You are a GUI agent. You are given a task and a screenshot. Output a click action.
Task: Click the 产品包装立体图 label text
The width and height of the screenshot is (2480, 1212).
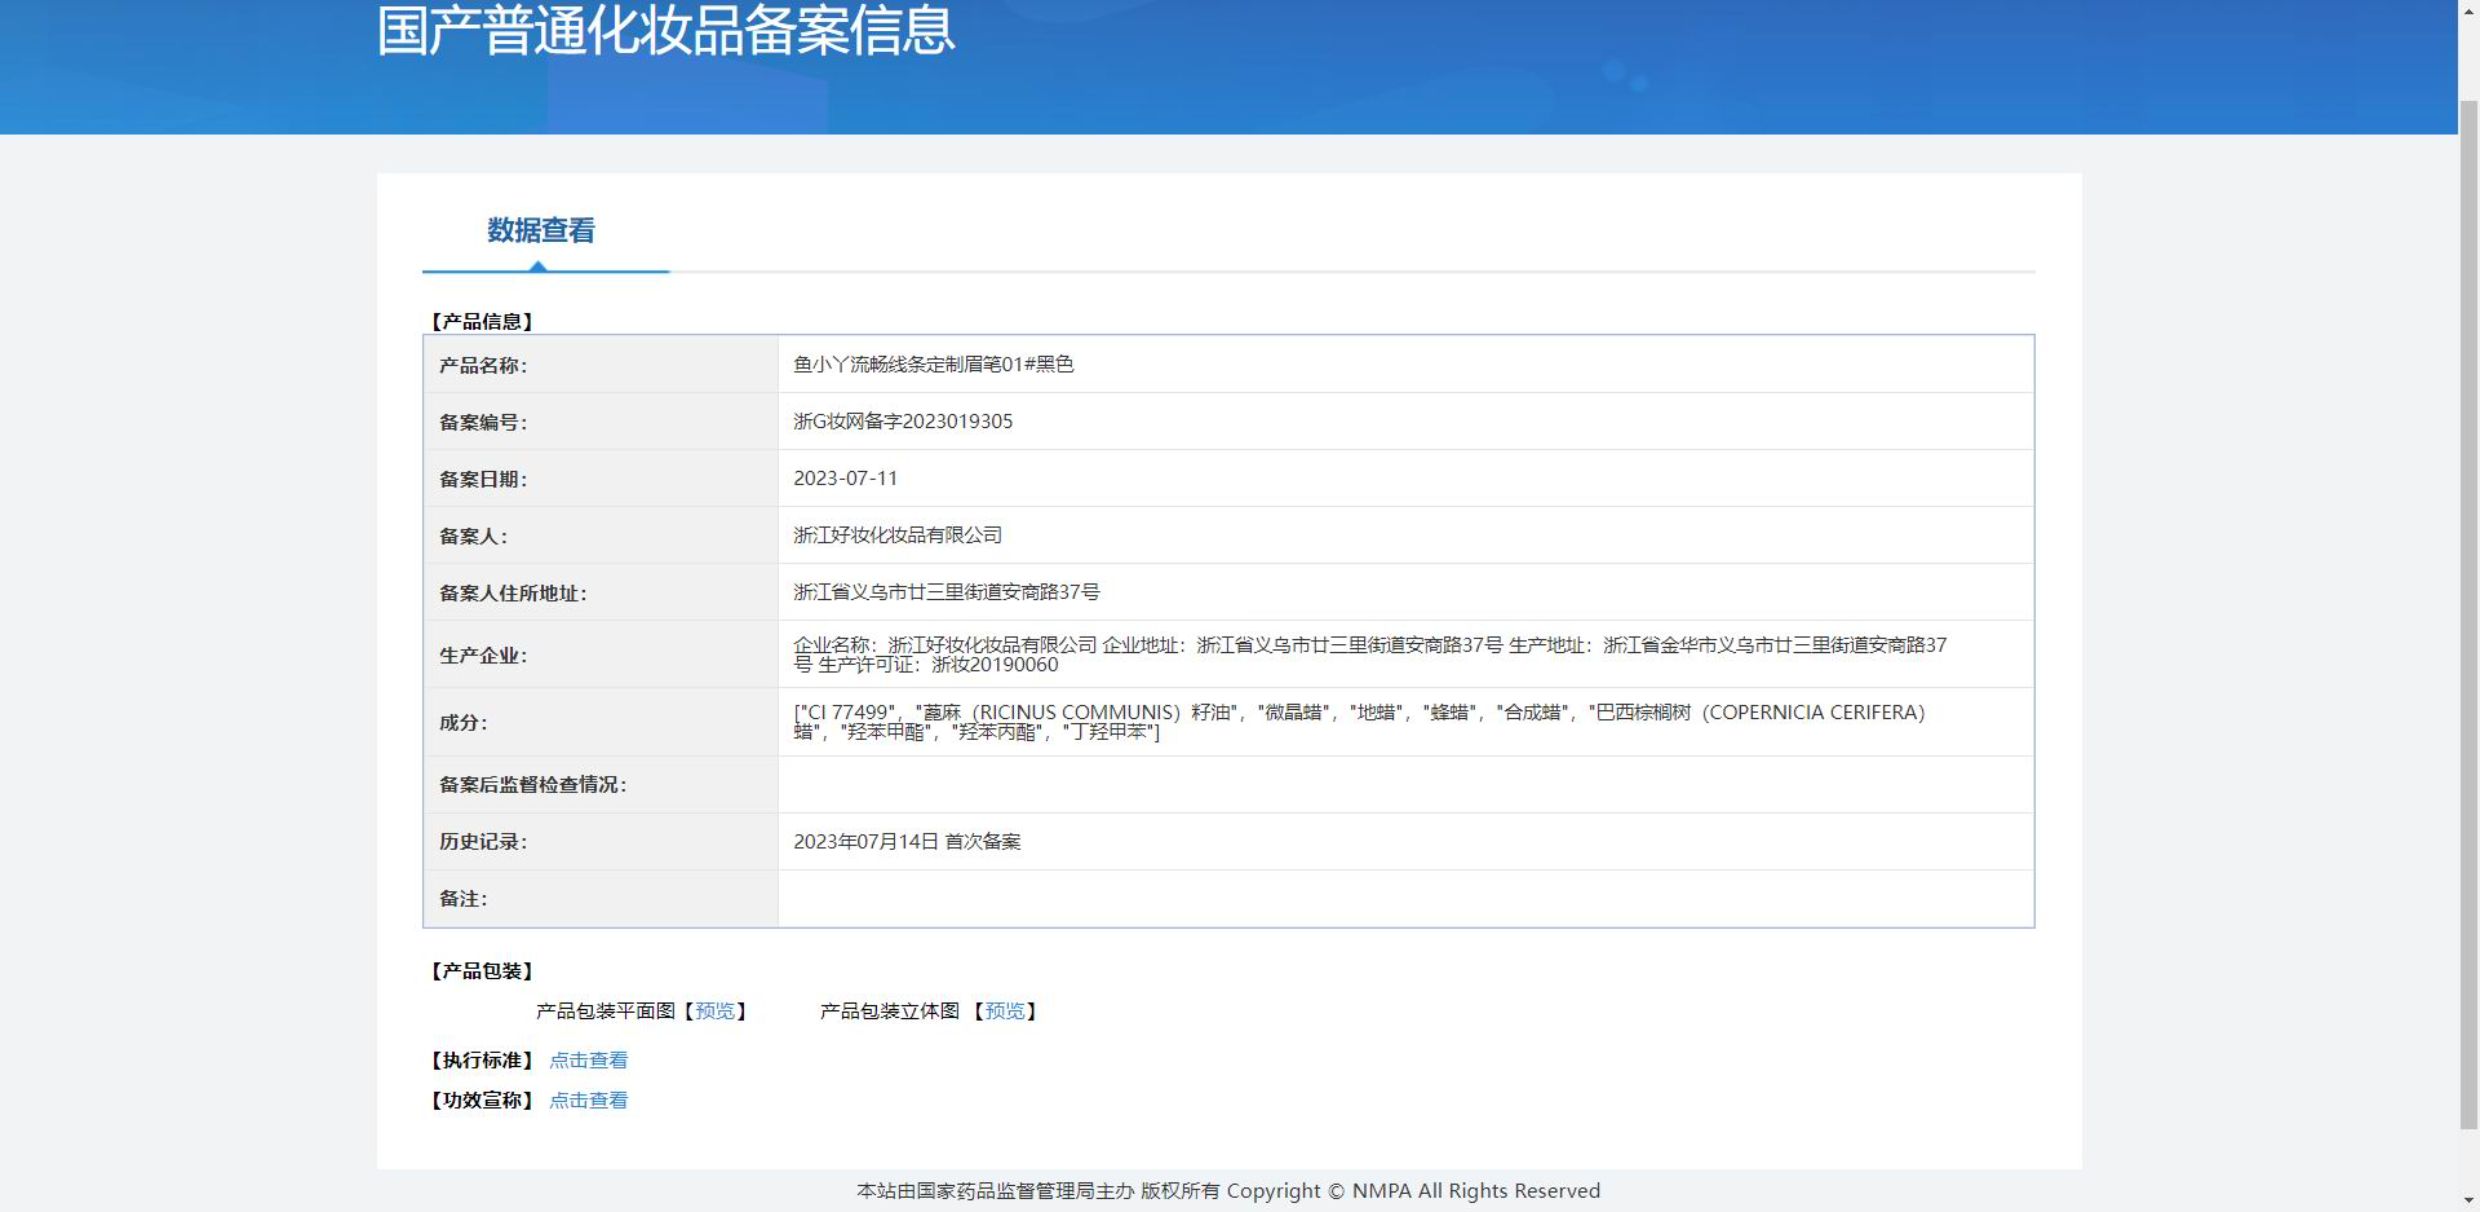tap(890, 1011)
